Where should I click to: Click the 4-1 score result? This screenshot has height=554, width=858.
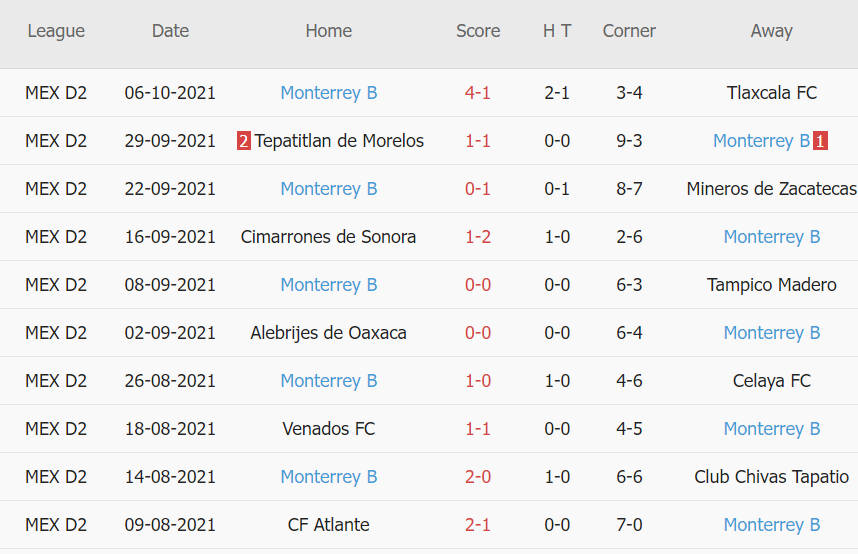click(477, 93)
